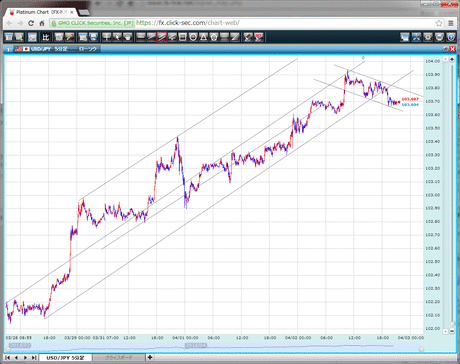Image resolution: width=460 pixels, height=364 pixels.
Task: Click the 04/02 00:00 time axis label
Action: coord(298,338)
